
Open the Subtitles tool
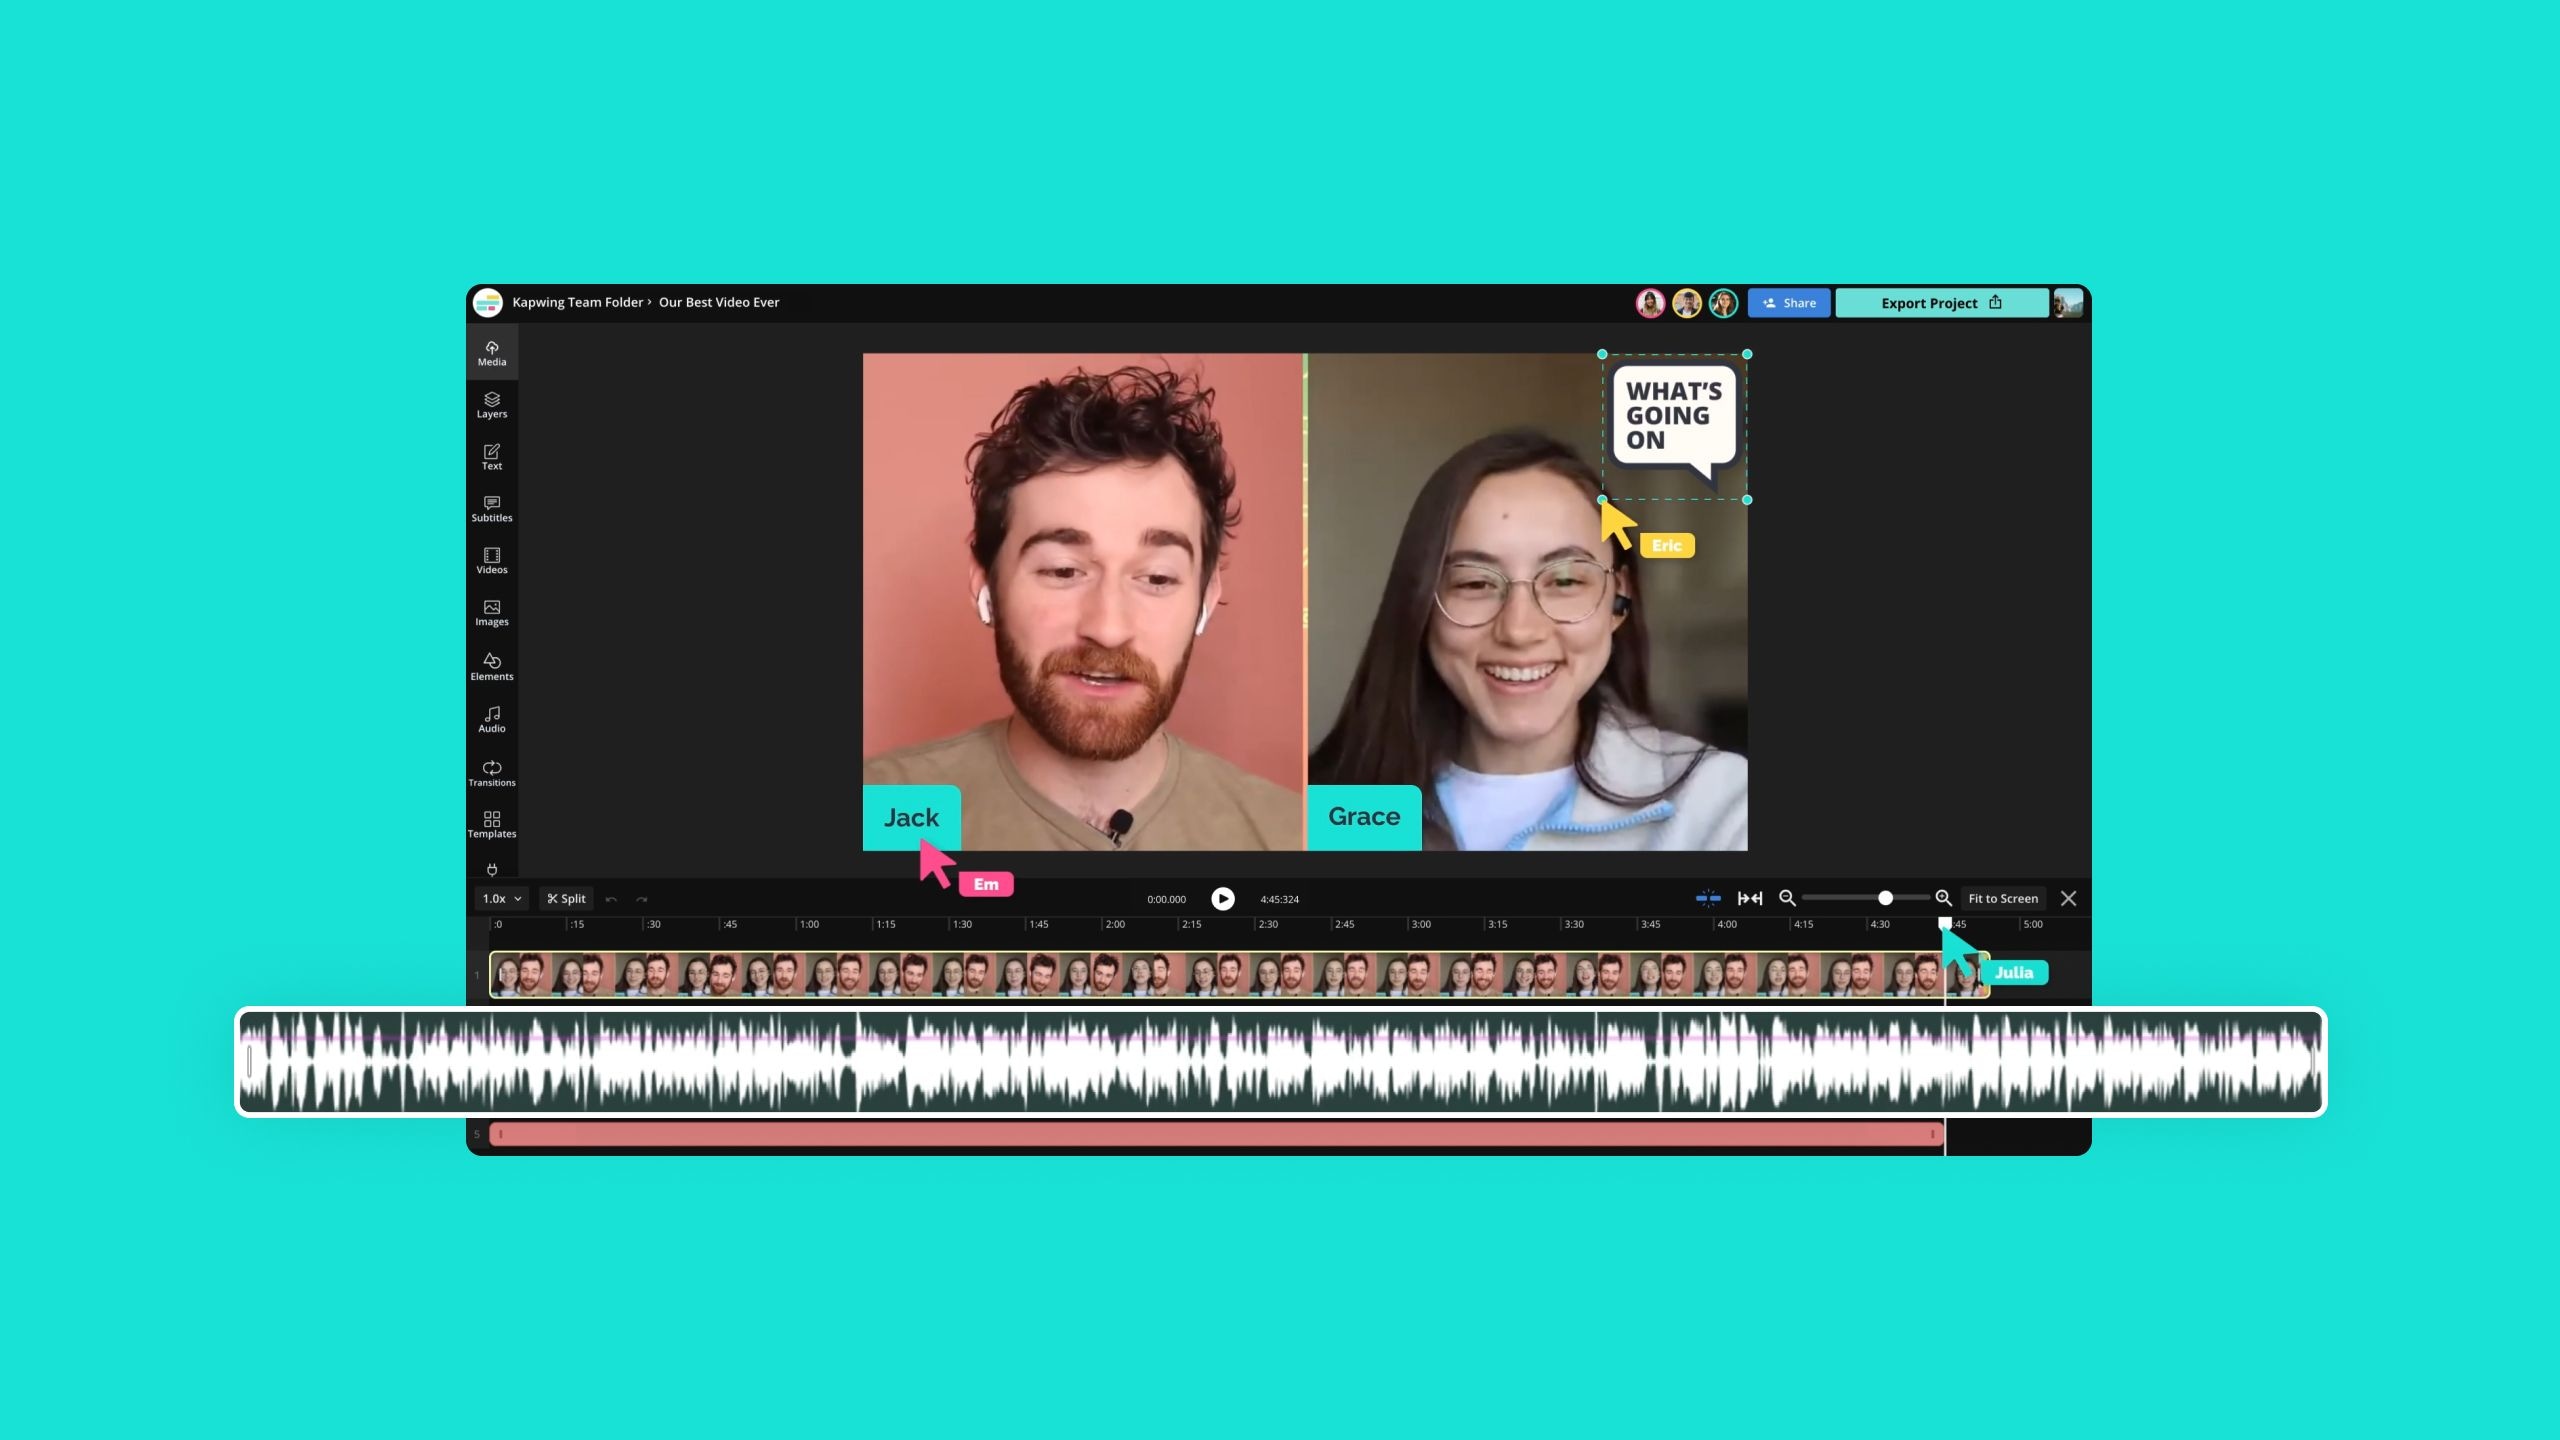click(x=492, y=509)
